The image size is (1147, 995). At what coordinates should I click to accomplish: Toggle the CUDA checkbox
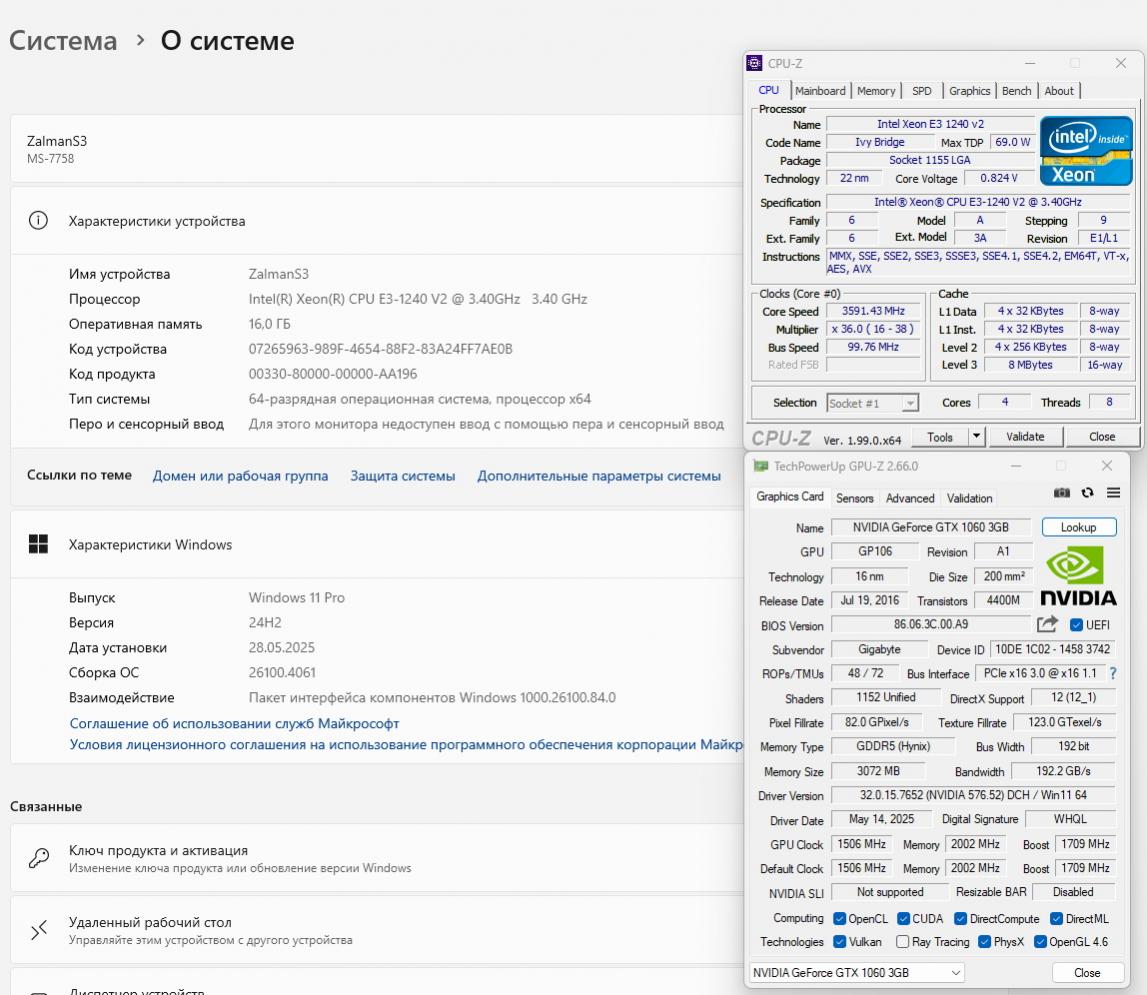point(904,919)
